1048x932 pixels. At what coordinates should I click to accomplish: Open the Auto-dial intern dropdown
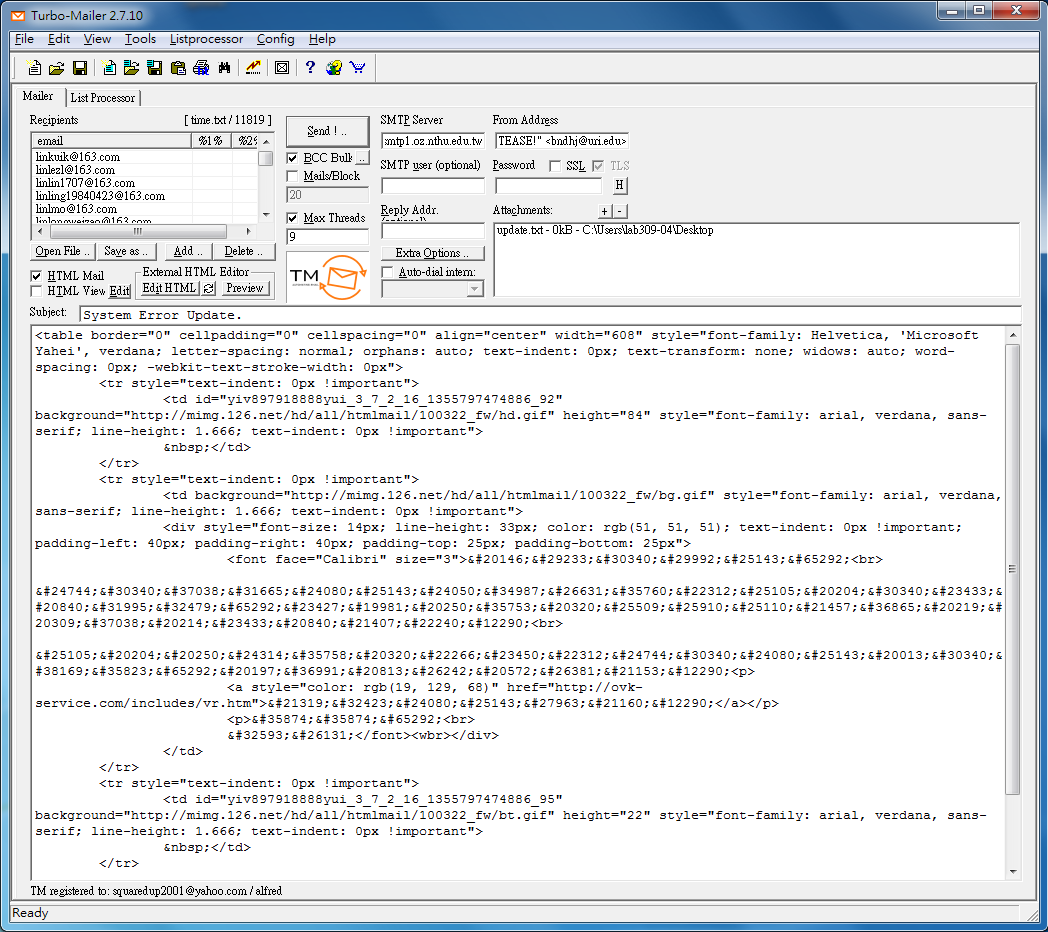click(x=475, y=289)
